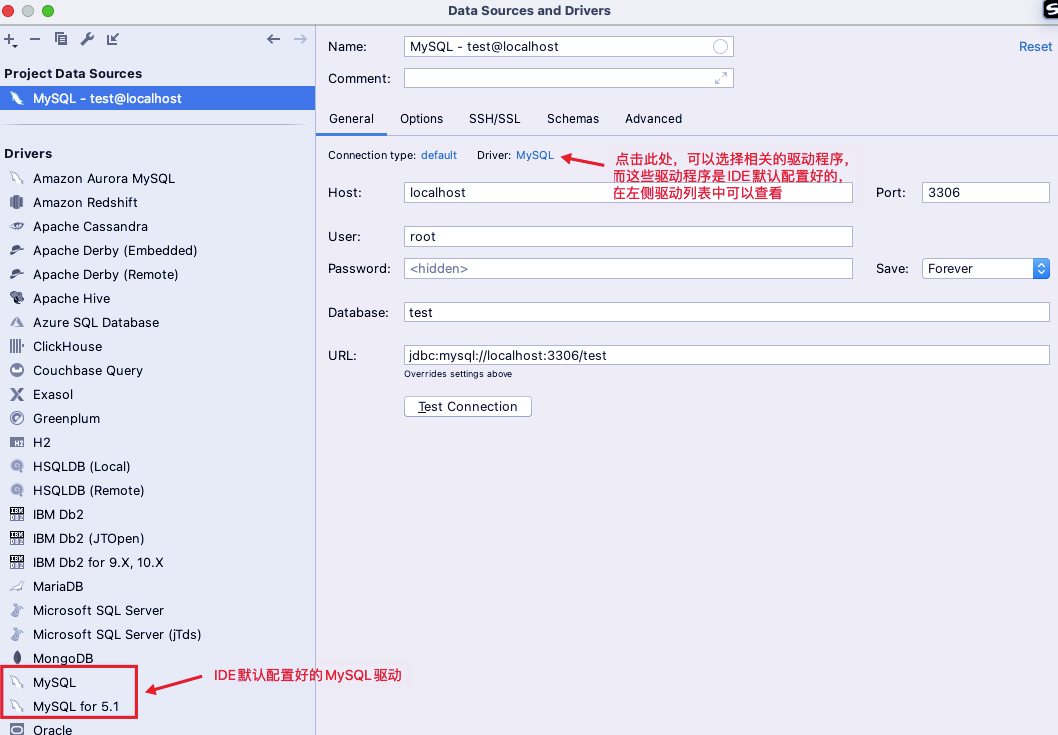Select MySQL - test@localhost data source
The width and height of the screenshot is (1058, 735).
tap(157, 99)
